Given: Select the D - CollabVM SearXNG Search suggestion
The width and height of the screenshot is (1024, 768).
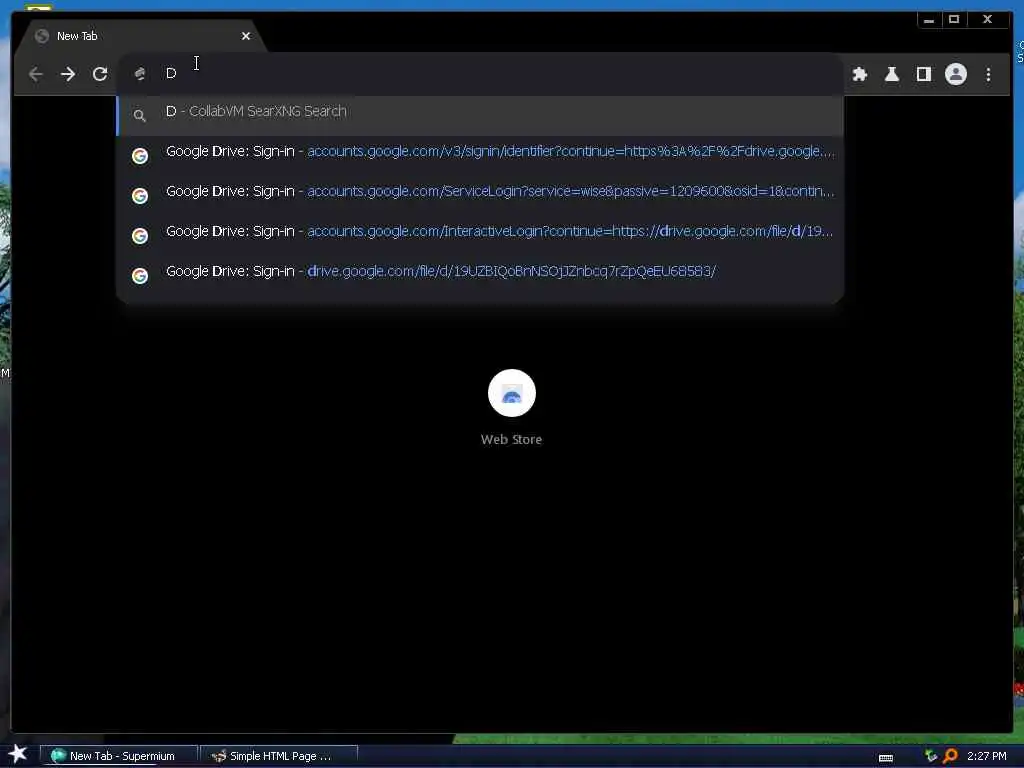Looking at the screenshot, I should pyautogui.click(x=480, y=115).
